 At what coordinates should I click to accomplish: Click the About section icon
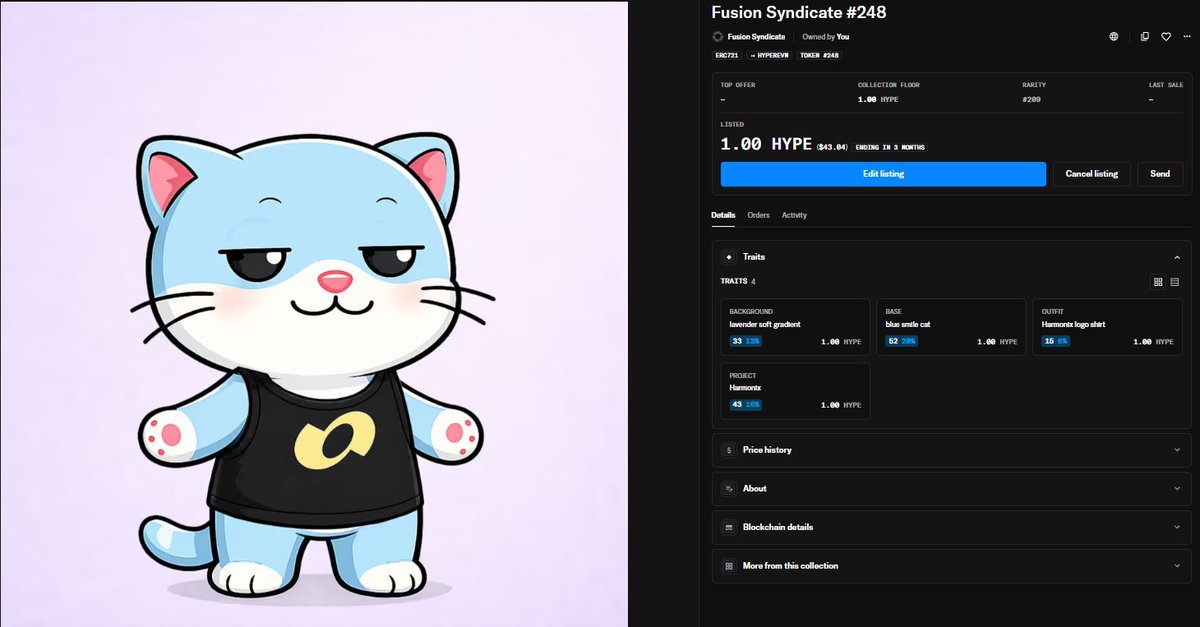pyautogui.click(x=729, y=489)
